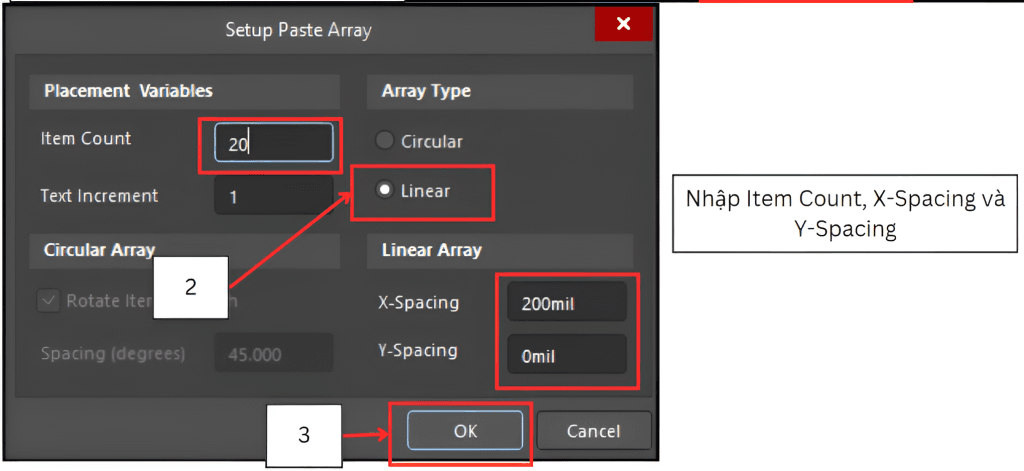Focus the Text Increment field
The width and height of the screenshot is (1024, 471).
pos(273,196)
